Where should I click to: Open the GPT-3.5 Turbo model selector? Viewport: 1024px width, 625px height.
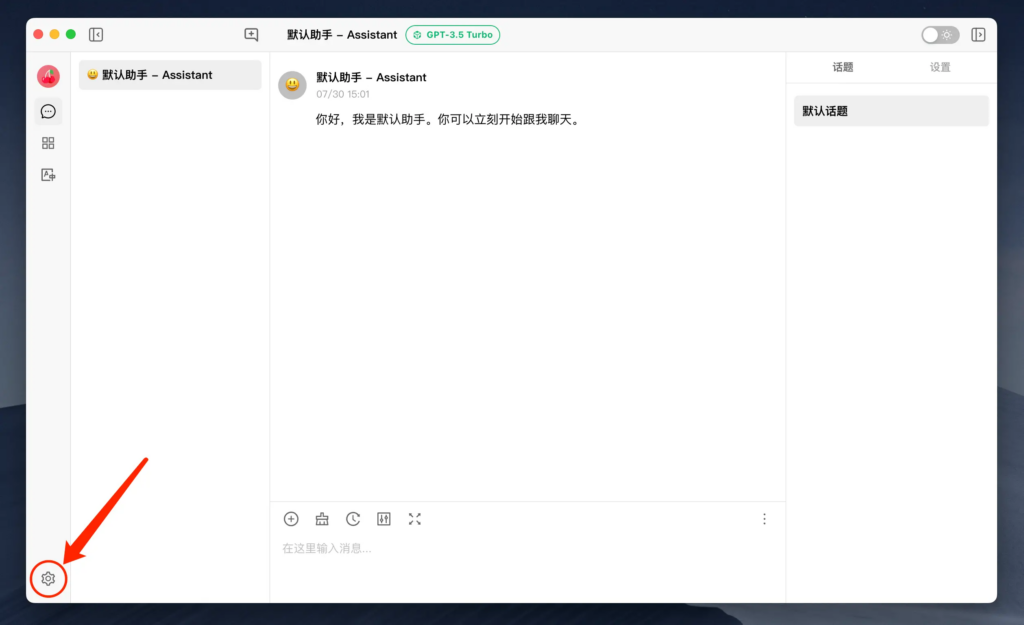(453, 35)
